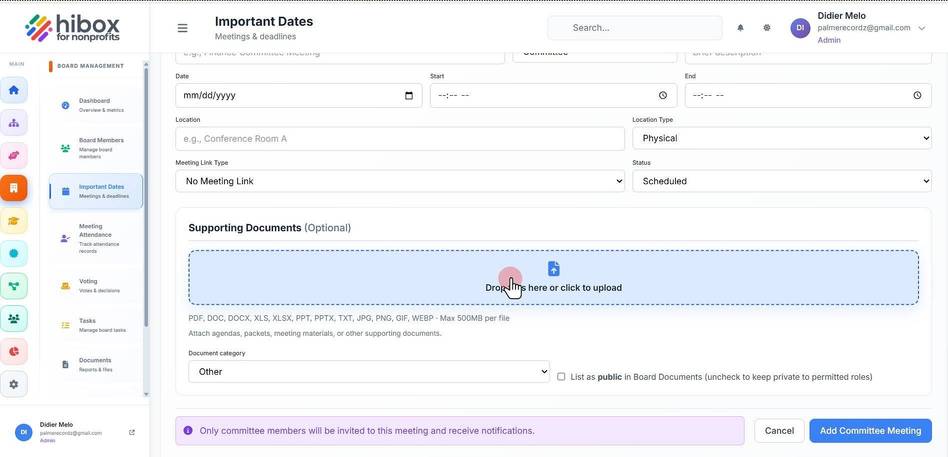Viewport: 948px width, 457px height.
Task: Open the settings gear in left sidebar
Action: coord(14,384)
